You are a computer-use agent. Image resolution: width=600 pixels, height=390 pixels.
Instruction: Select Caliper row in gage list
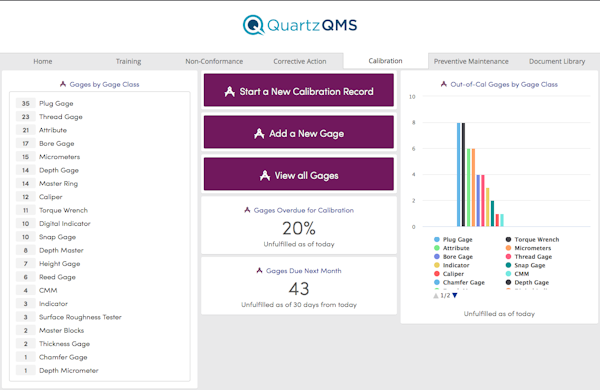pyautogui.click(x=99, y=197)
